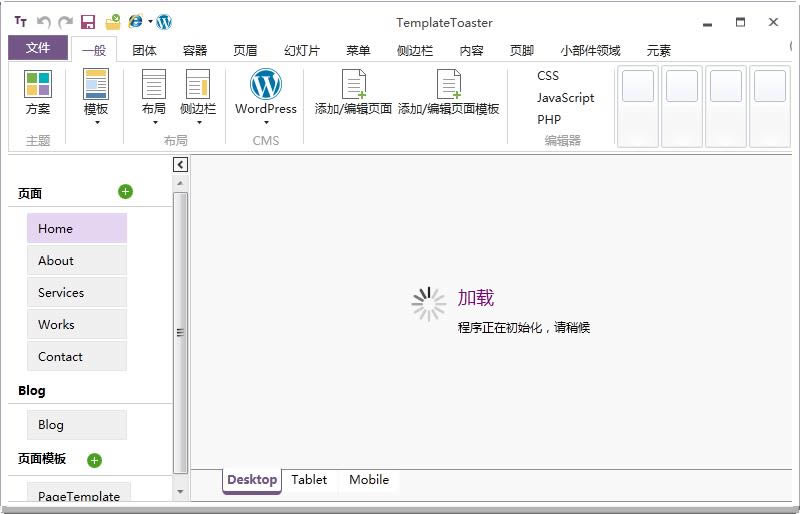Open browser preview dropdown arrow
This screenshot has height=514, width=800.
tap(151, 21)
